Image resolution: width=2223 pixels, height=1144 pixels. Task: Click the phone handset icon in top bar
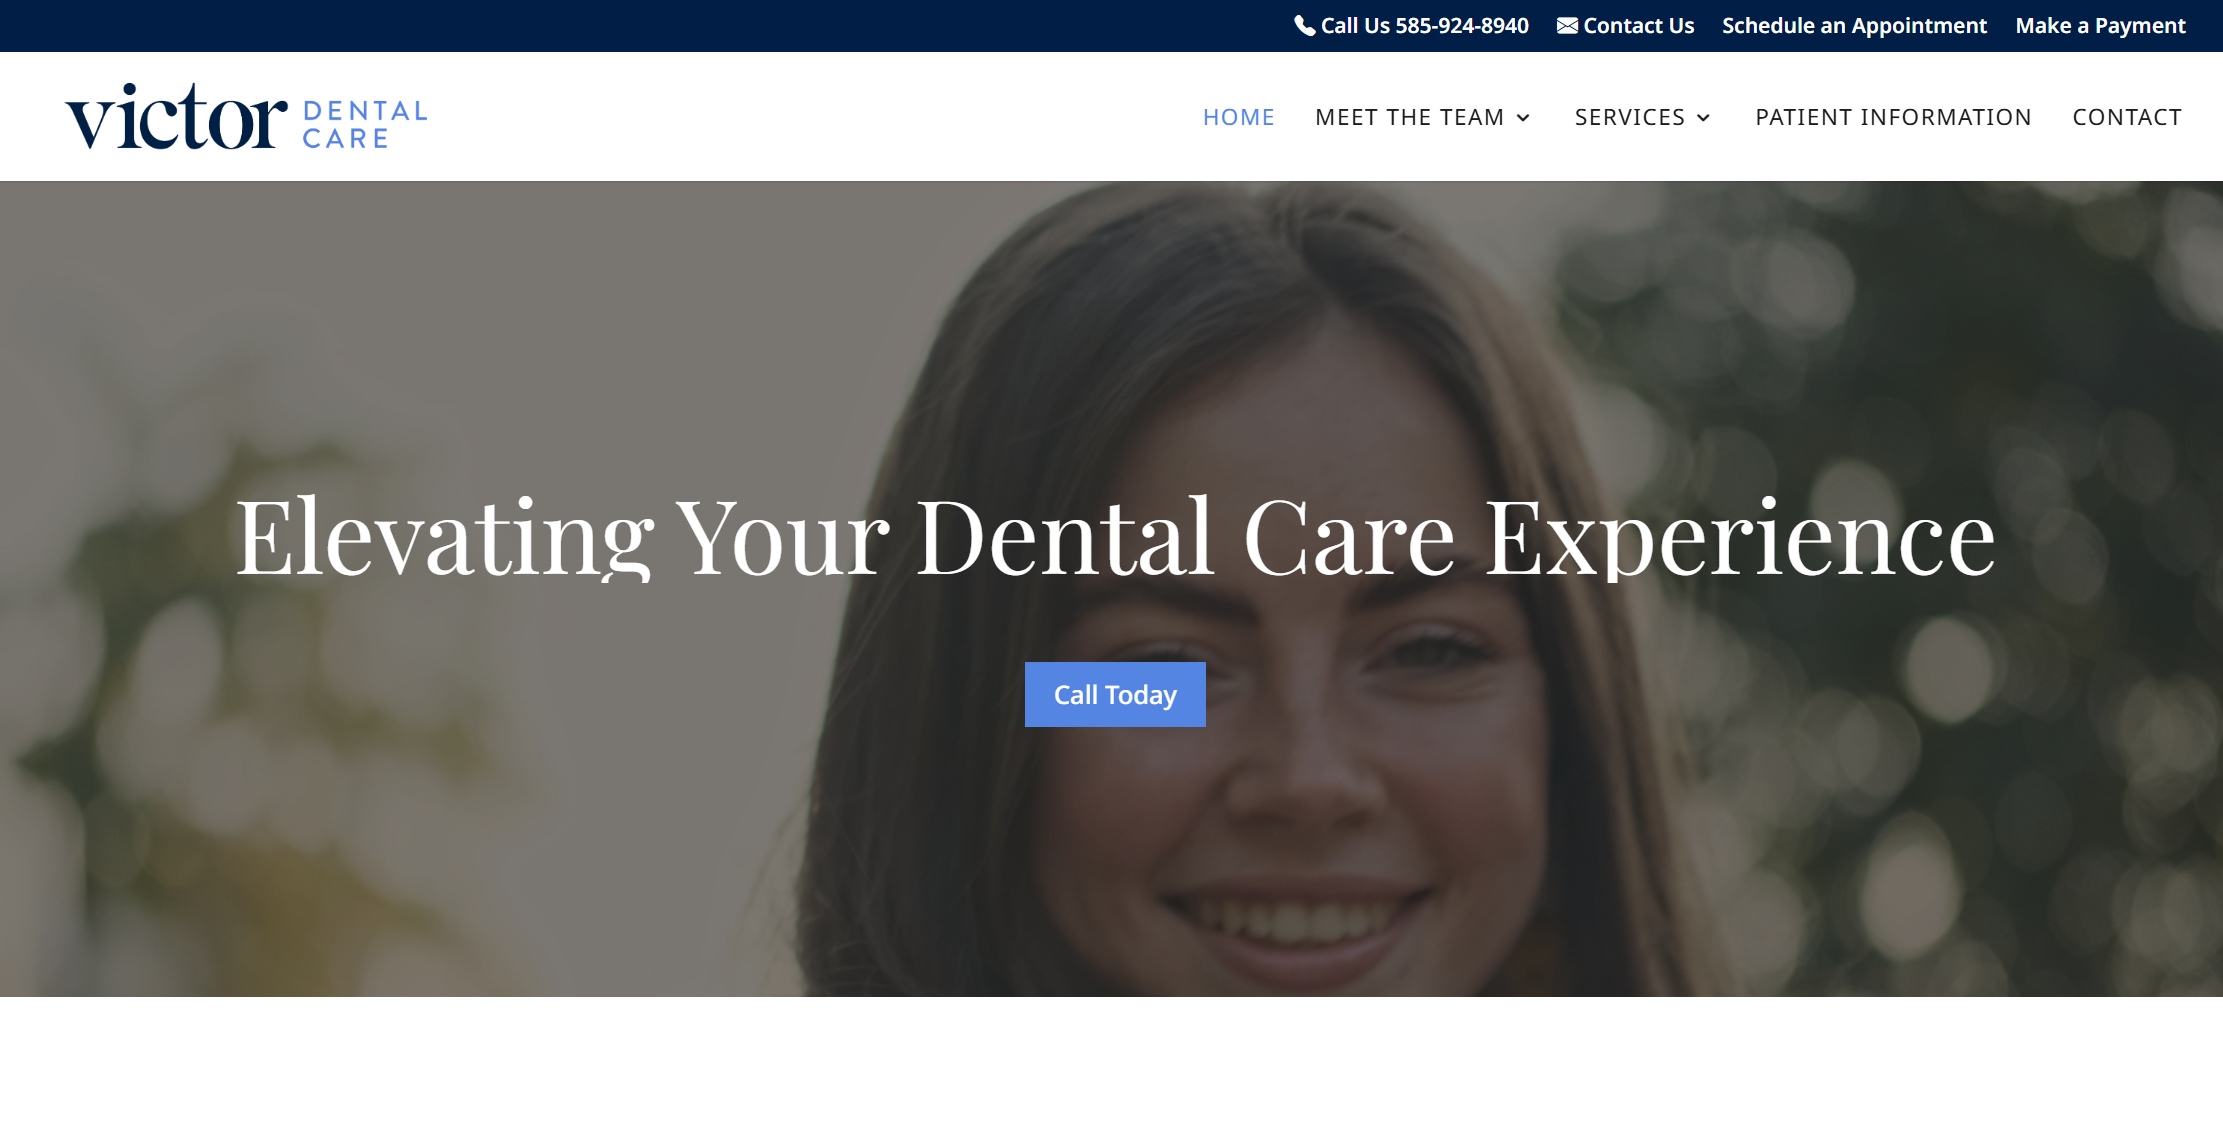tap(1304, 26)
